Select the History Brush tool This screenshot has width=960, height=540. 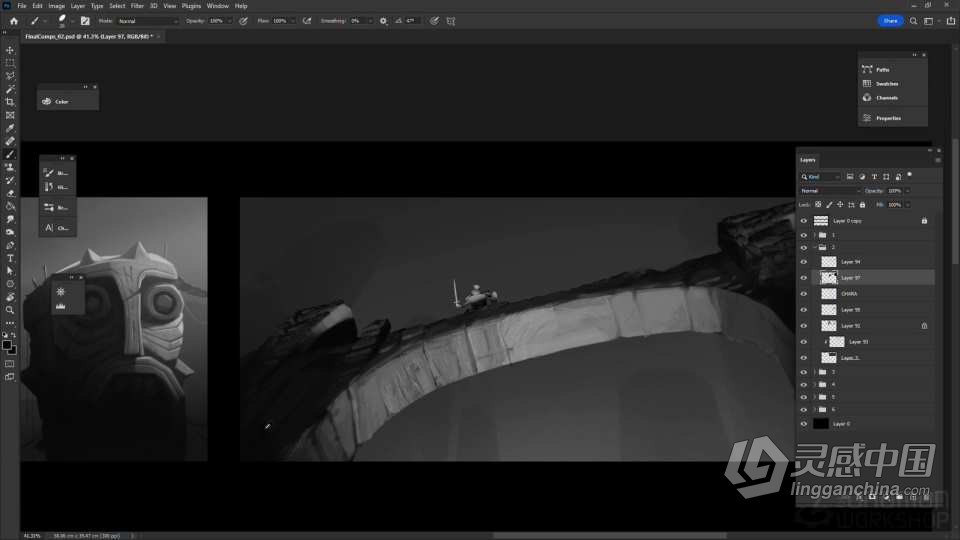10,181
